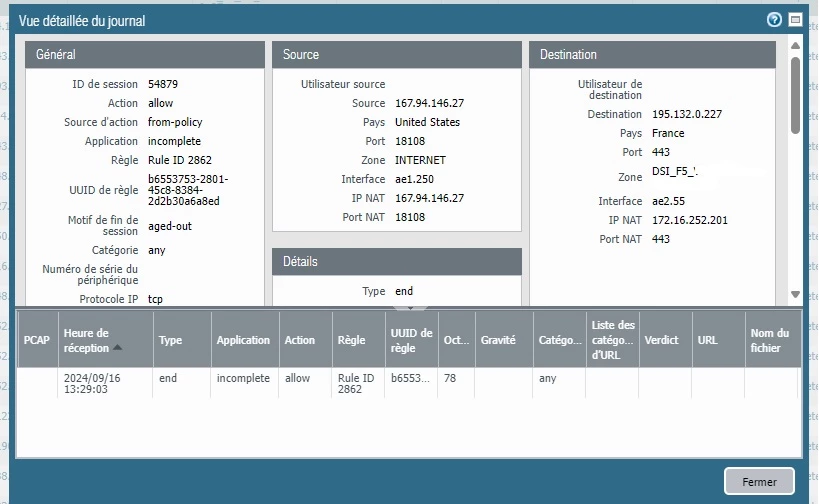Open the help icon in dialog header
The height and width of the screenshot is (504, 819).
coord(774,20)
